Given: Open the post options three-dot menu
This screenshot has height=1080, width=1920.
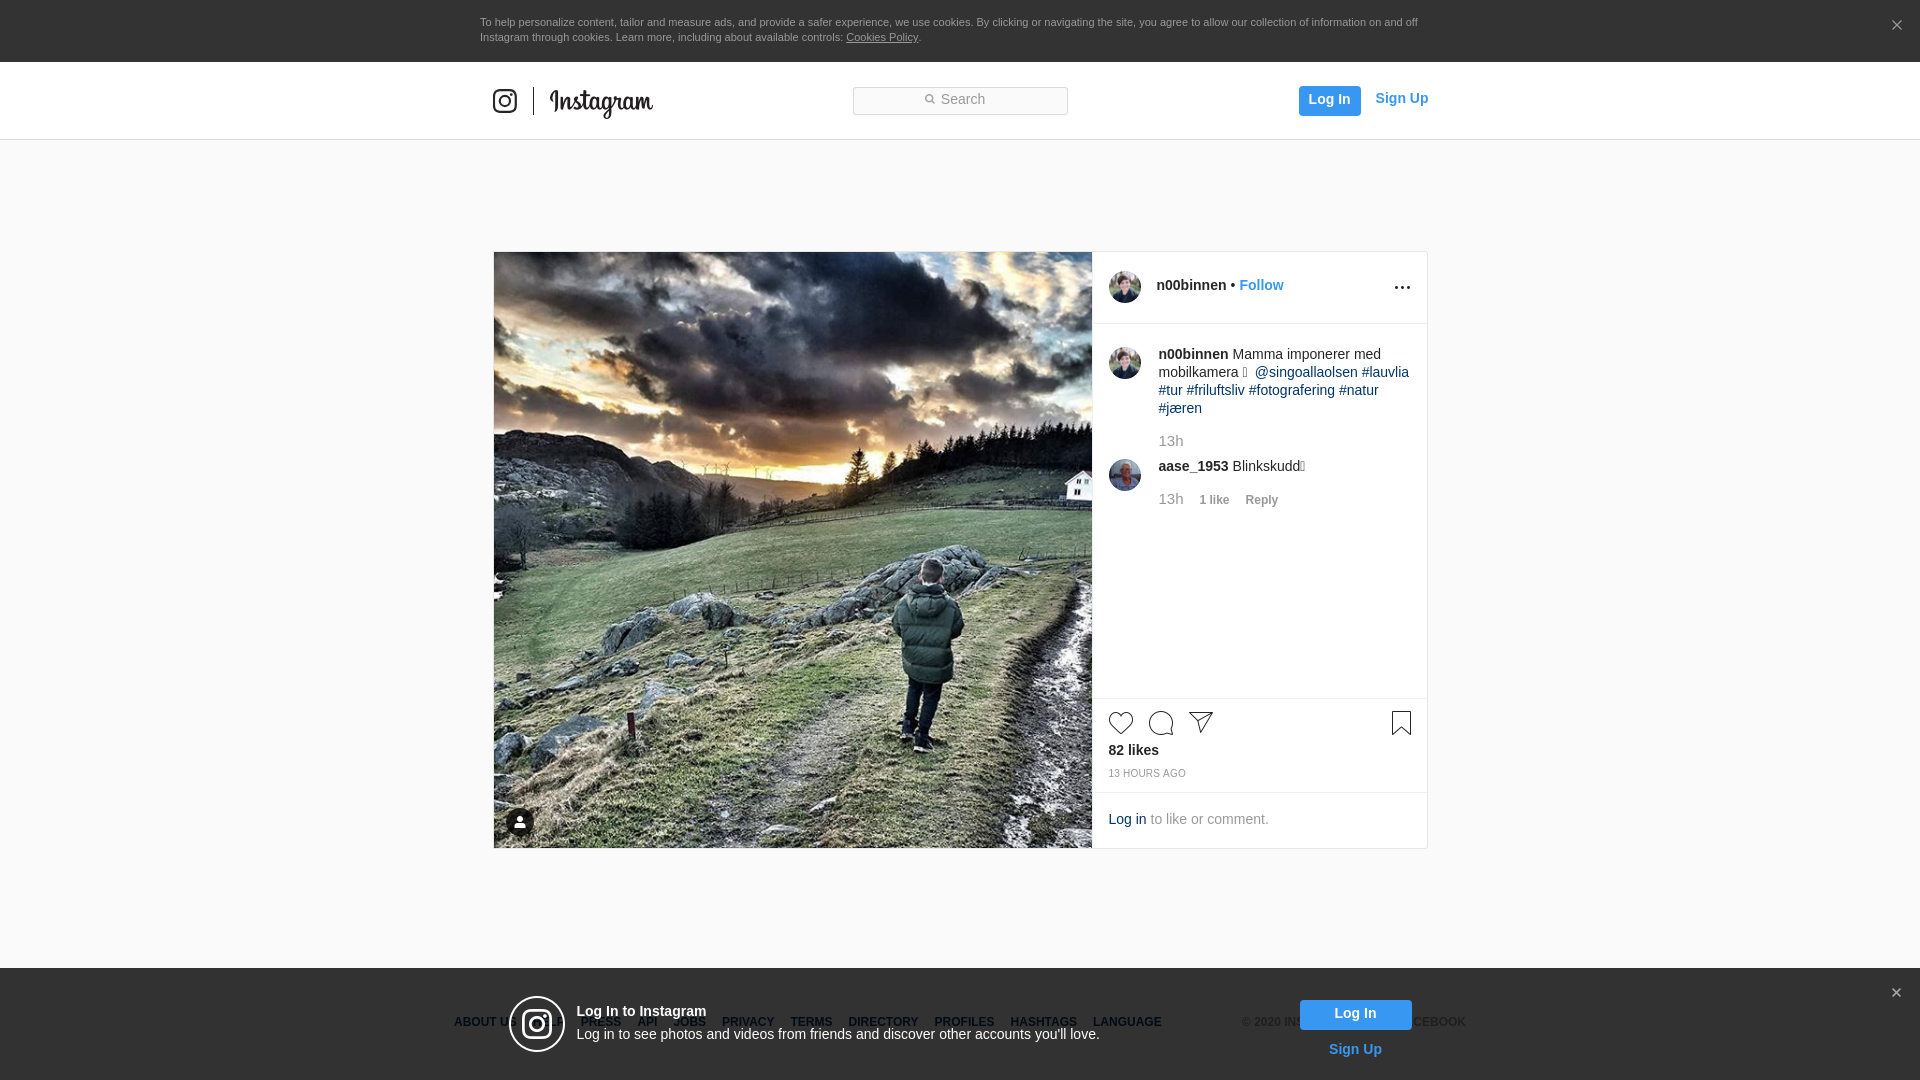Looking at the screenshot, I should (1402, 287).
